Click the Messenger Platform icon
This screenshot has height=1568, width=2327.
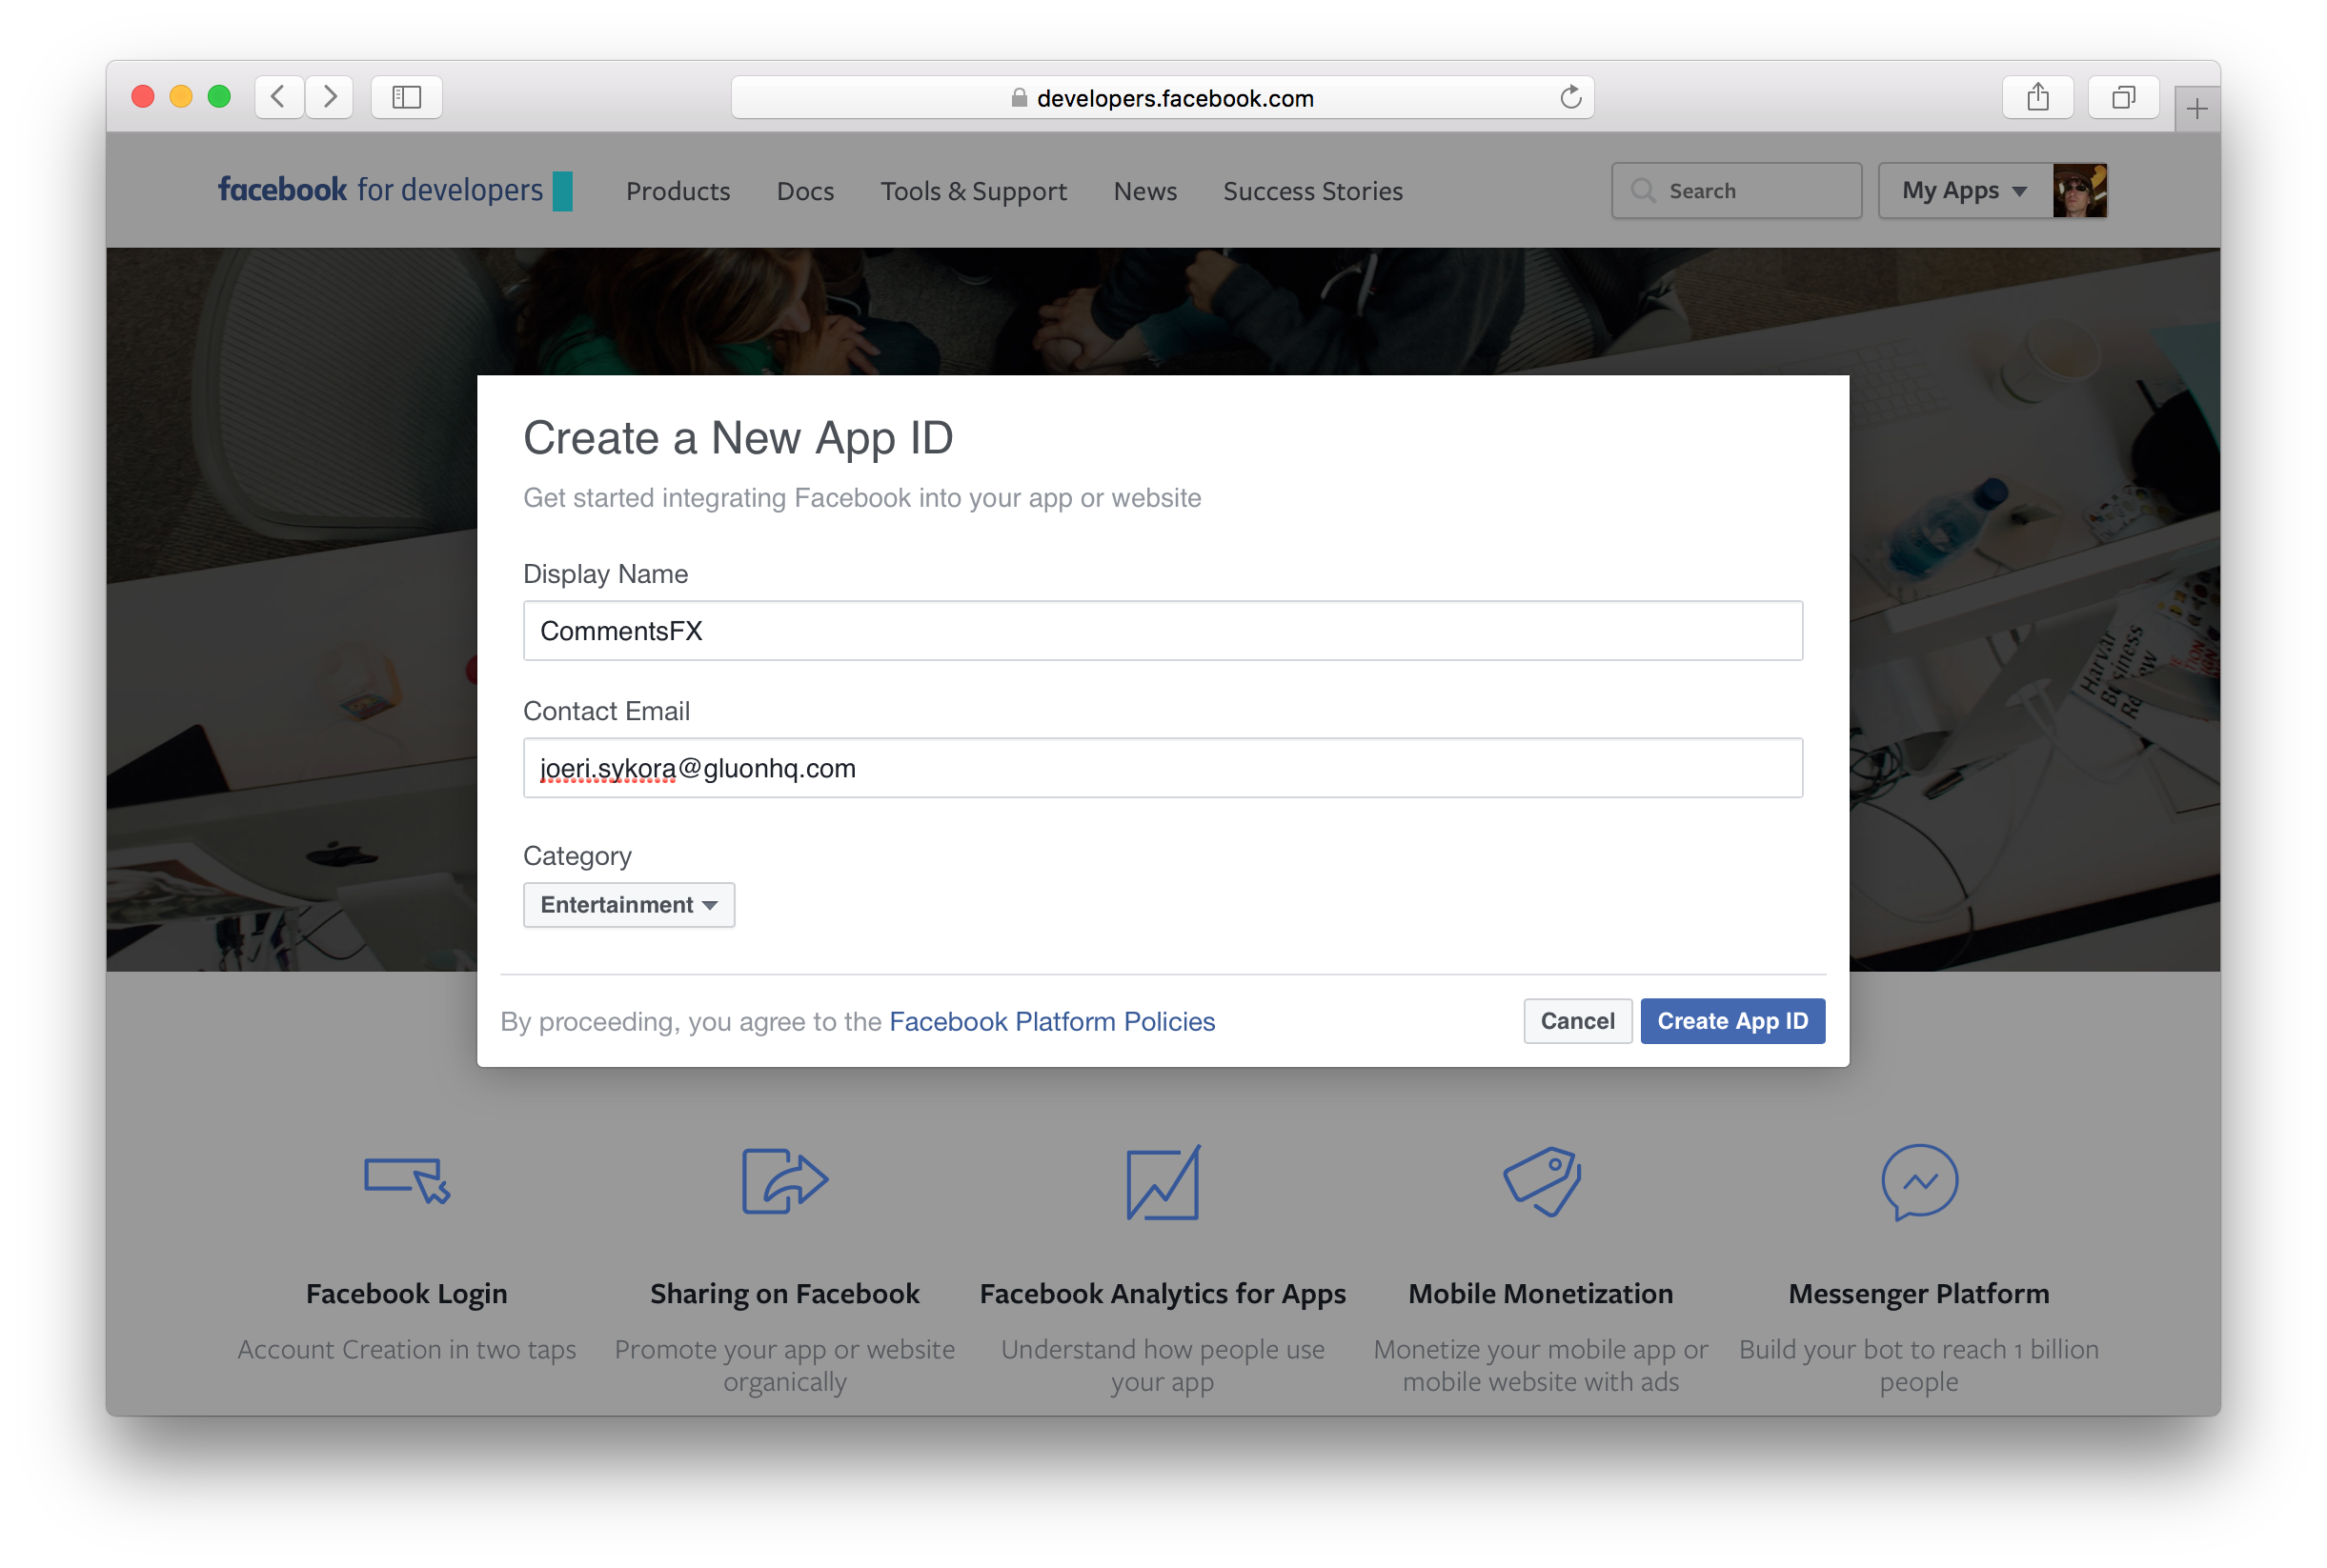1917,1179
